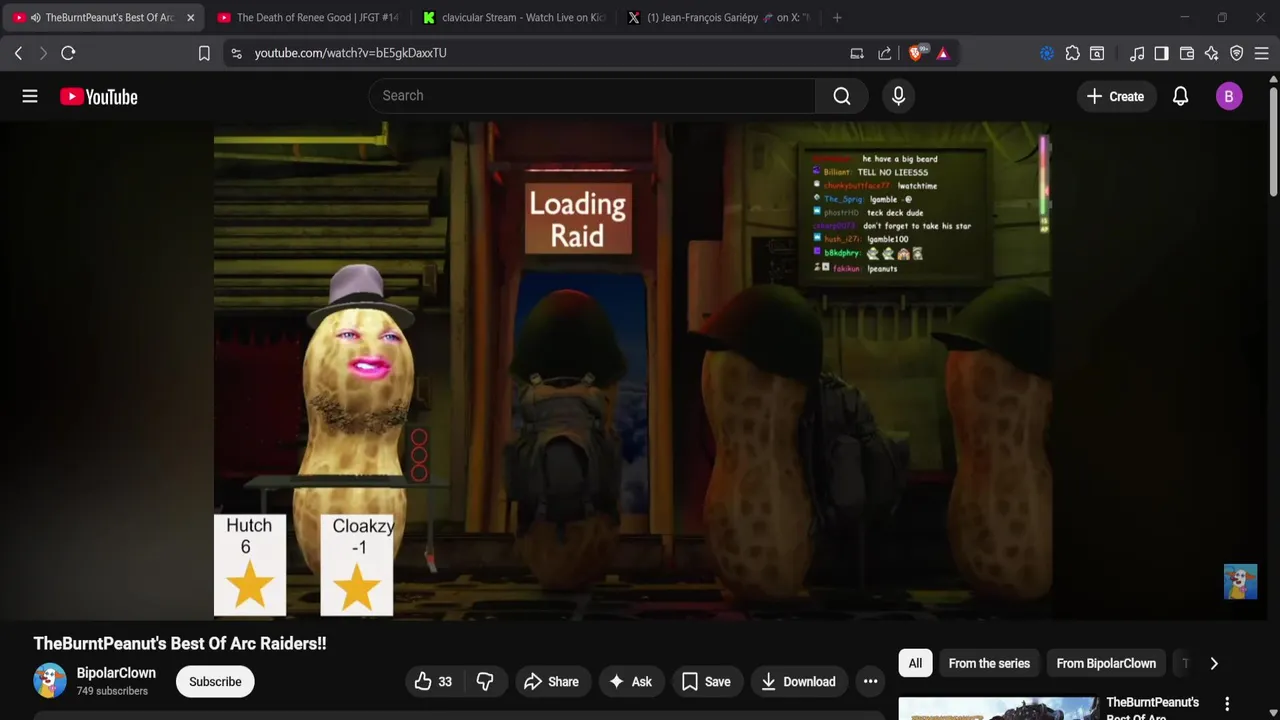Click the video player to pause
Image resolution: width=1280 pixels, height=720 pixels.
click(x=632, y=370)
